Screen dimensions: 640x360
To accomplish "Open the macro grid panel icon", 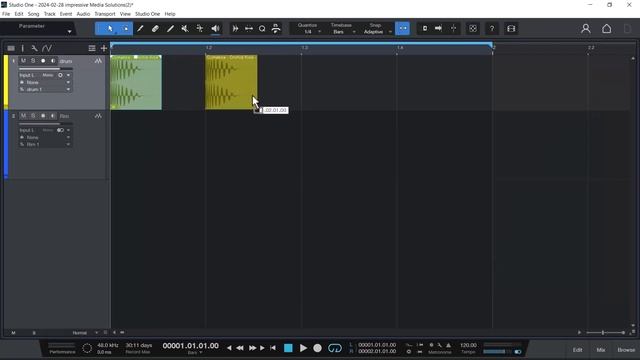I will pos(473,29).
